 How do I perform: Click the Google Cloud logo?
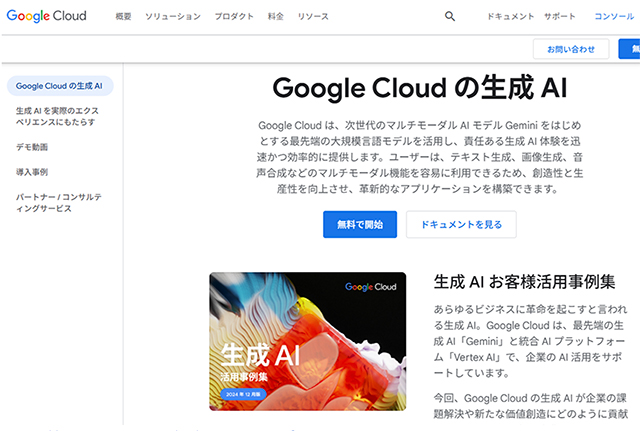pyautogui.click(x=47, y=16)
